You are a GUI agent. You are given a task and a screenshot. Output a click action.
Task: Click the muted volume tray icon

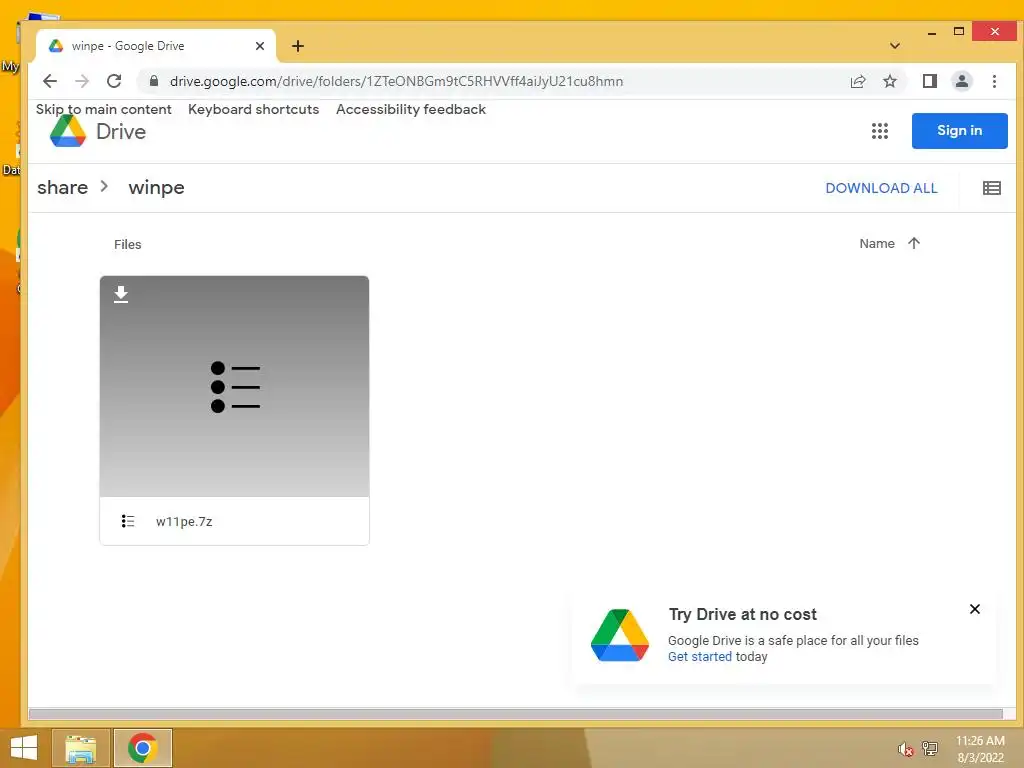pos(905,748)
